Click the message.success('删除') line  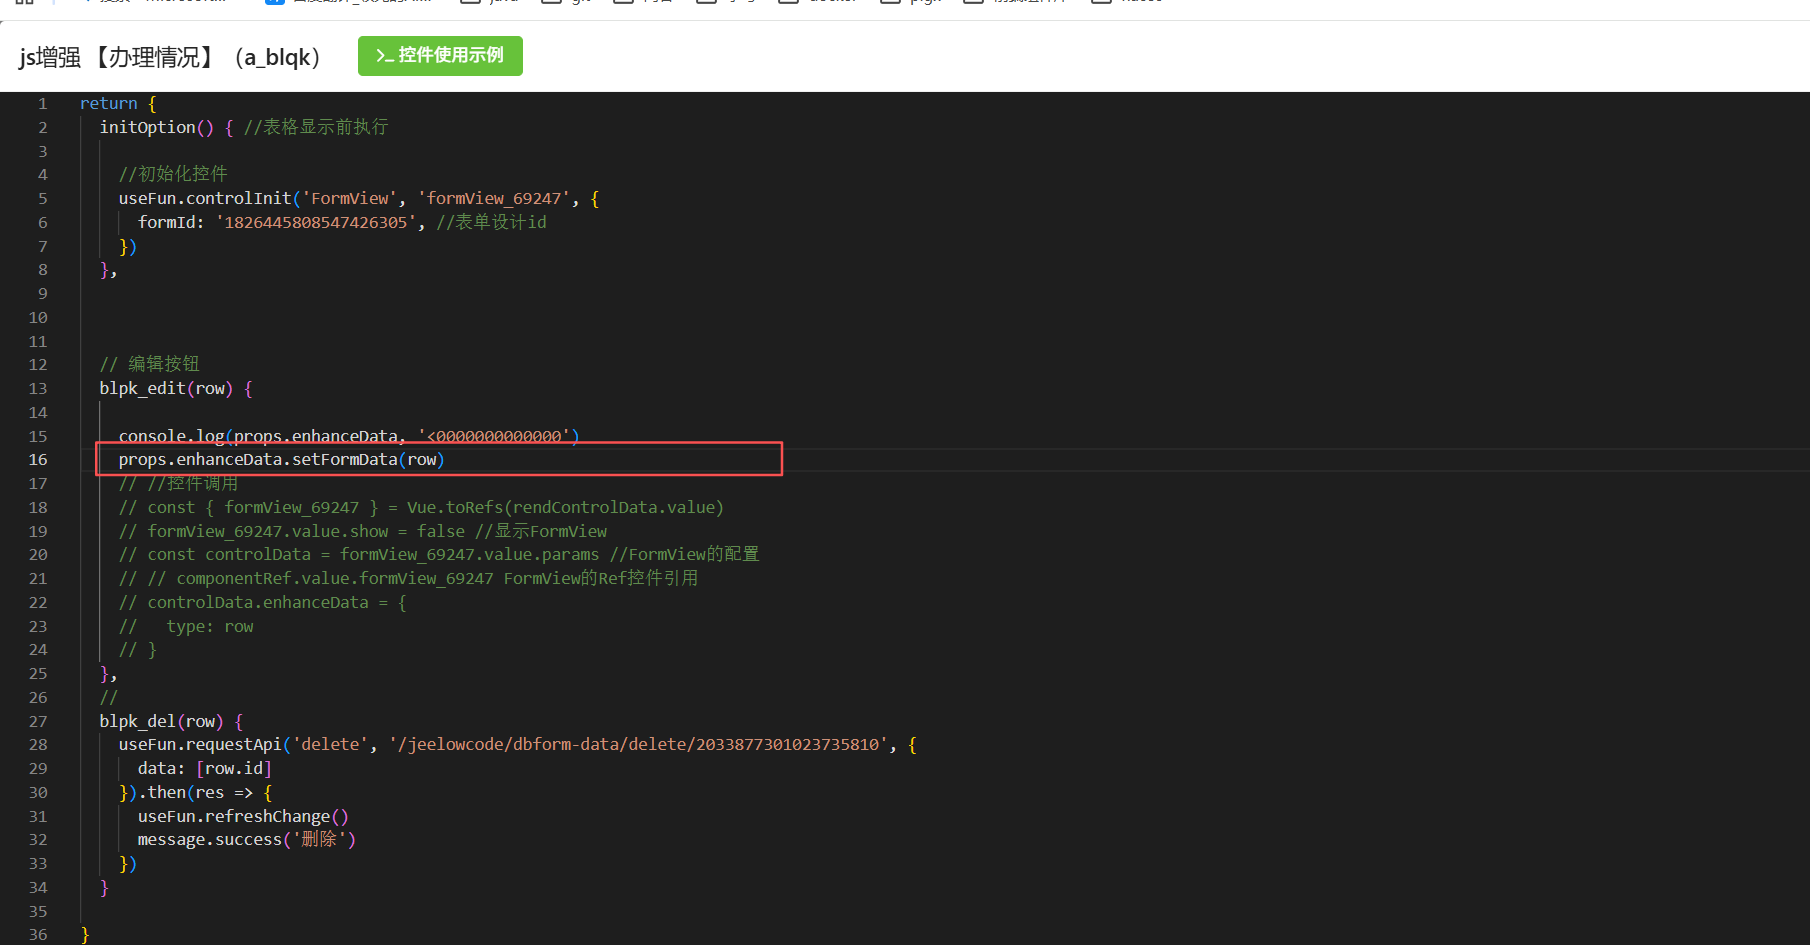click(x=246, y=840)
